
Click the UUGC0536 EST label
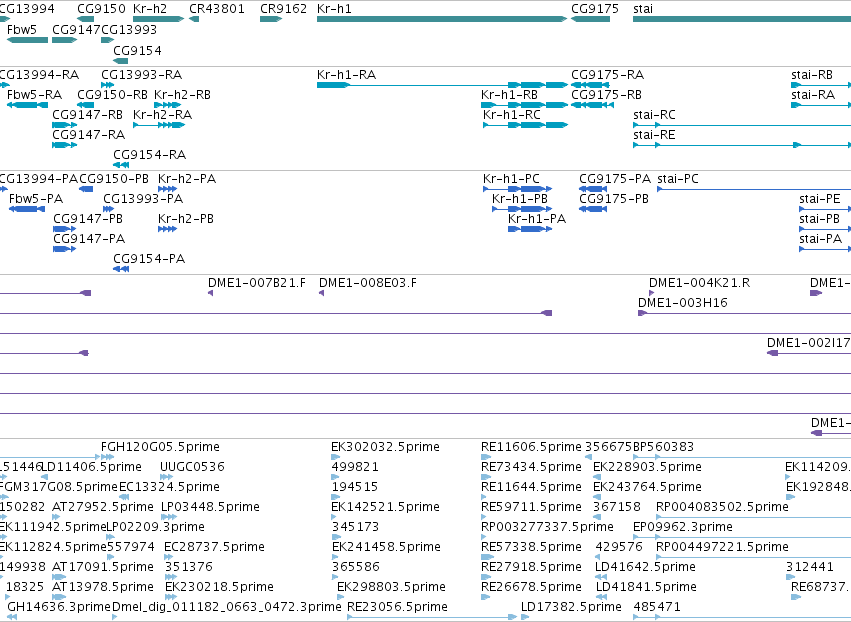pos(192,467)
